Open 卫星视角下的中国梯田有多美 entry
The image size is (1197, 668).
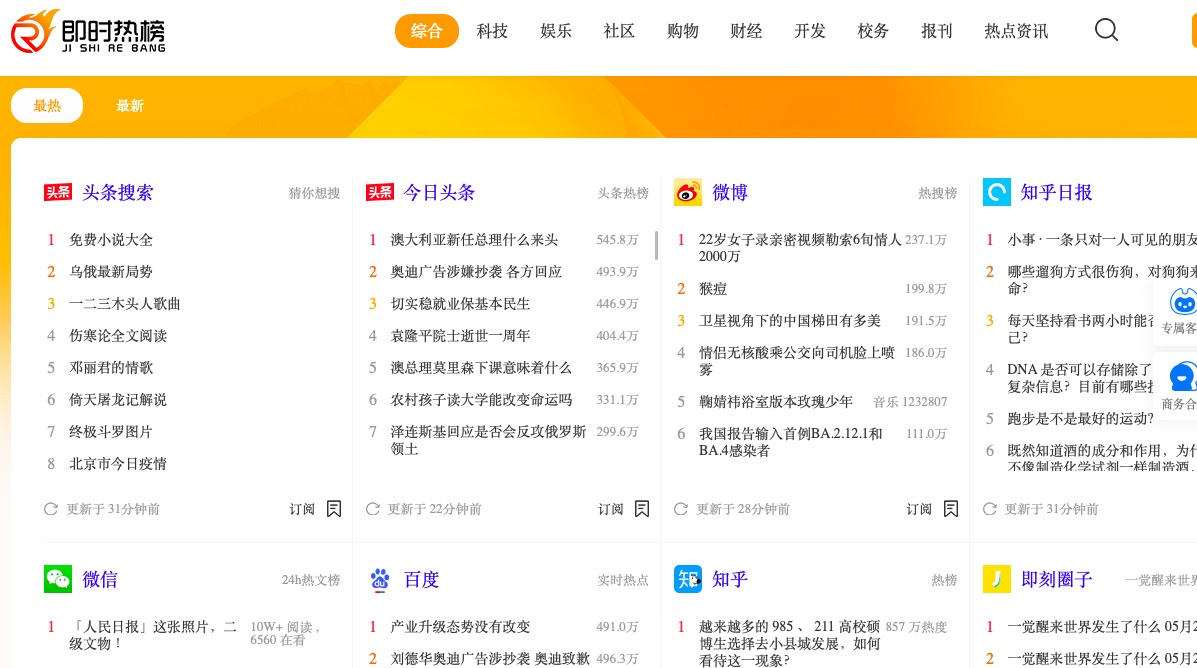[x=790, y=321]
